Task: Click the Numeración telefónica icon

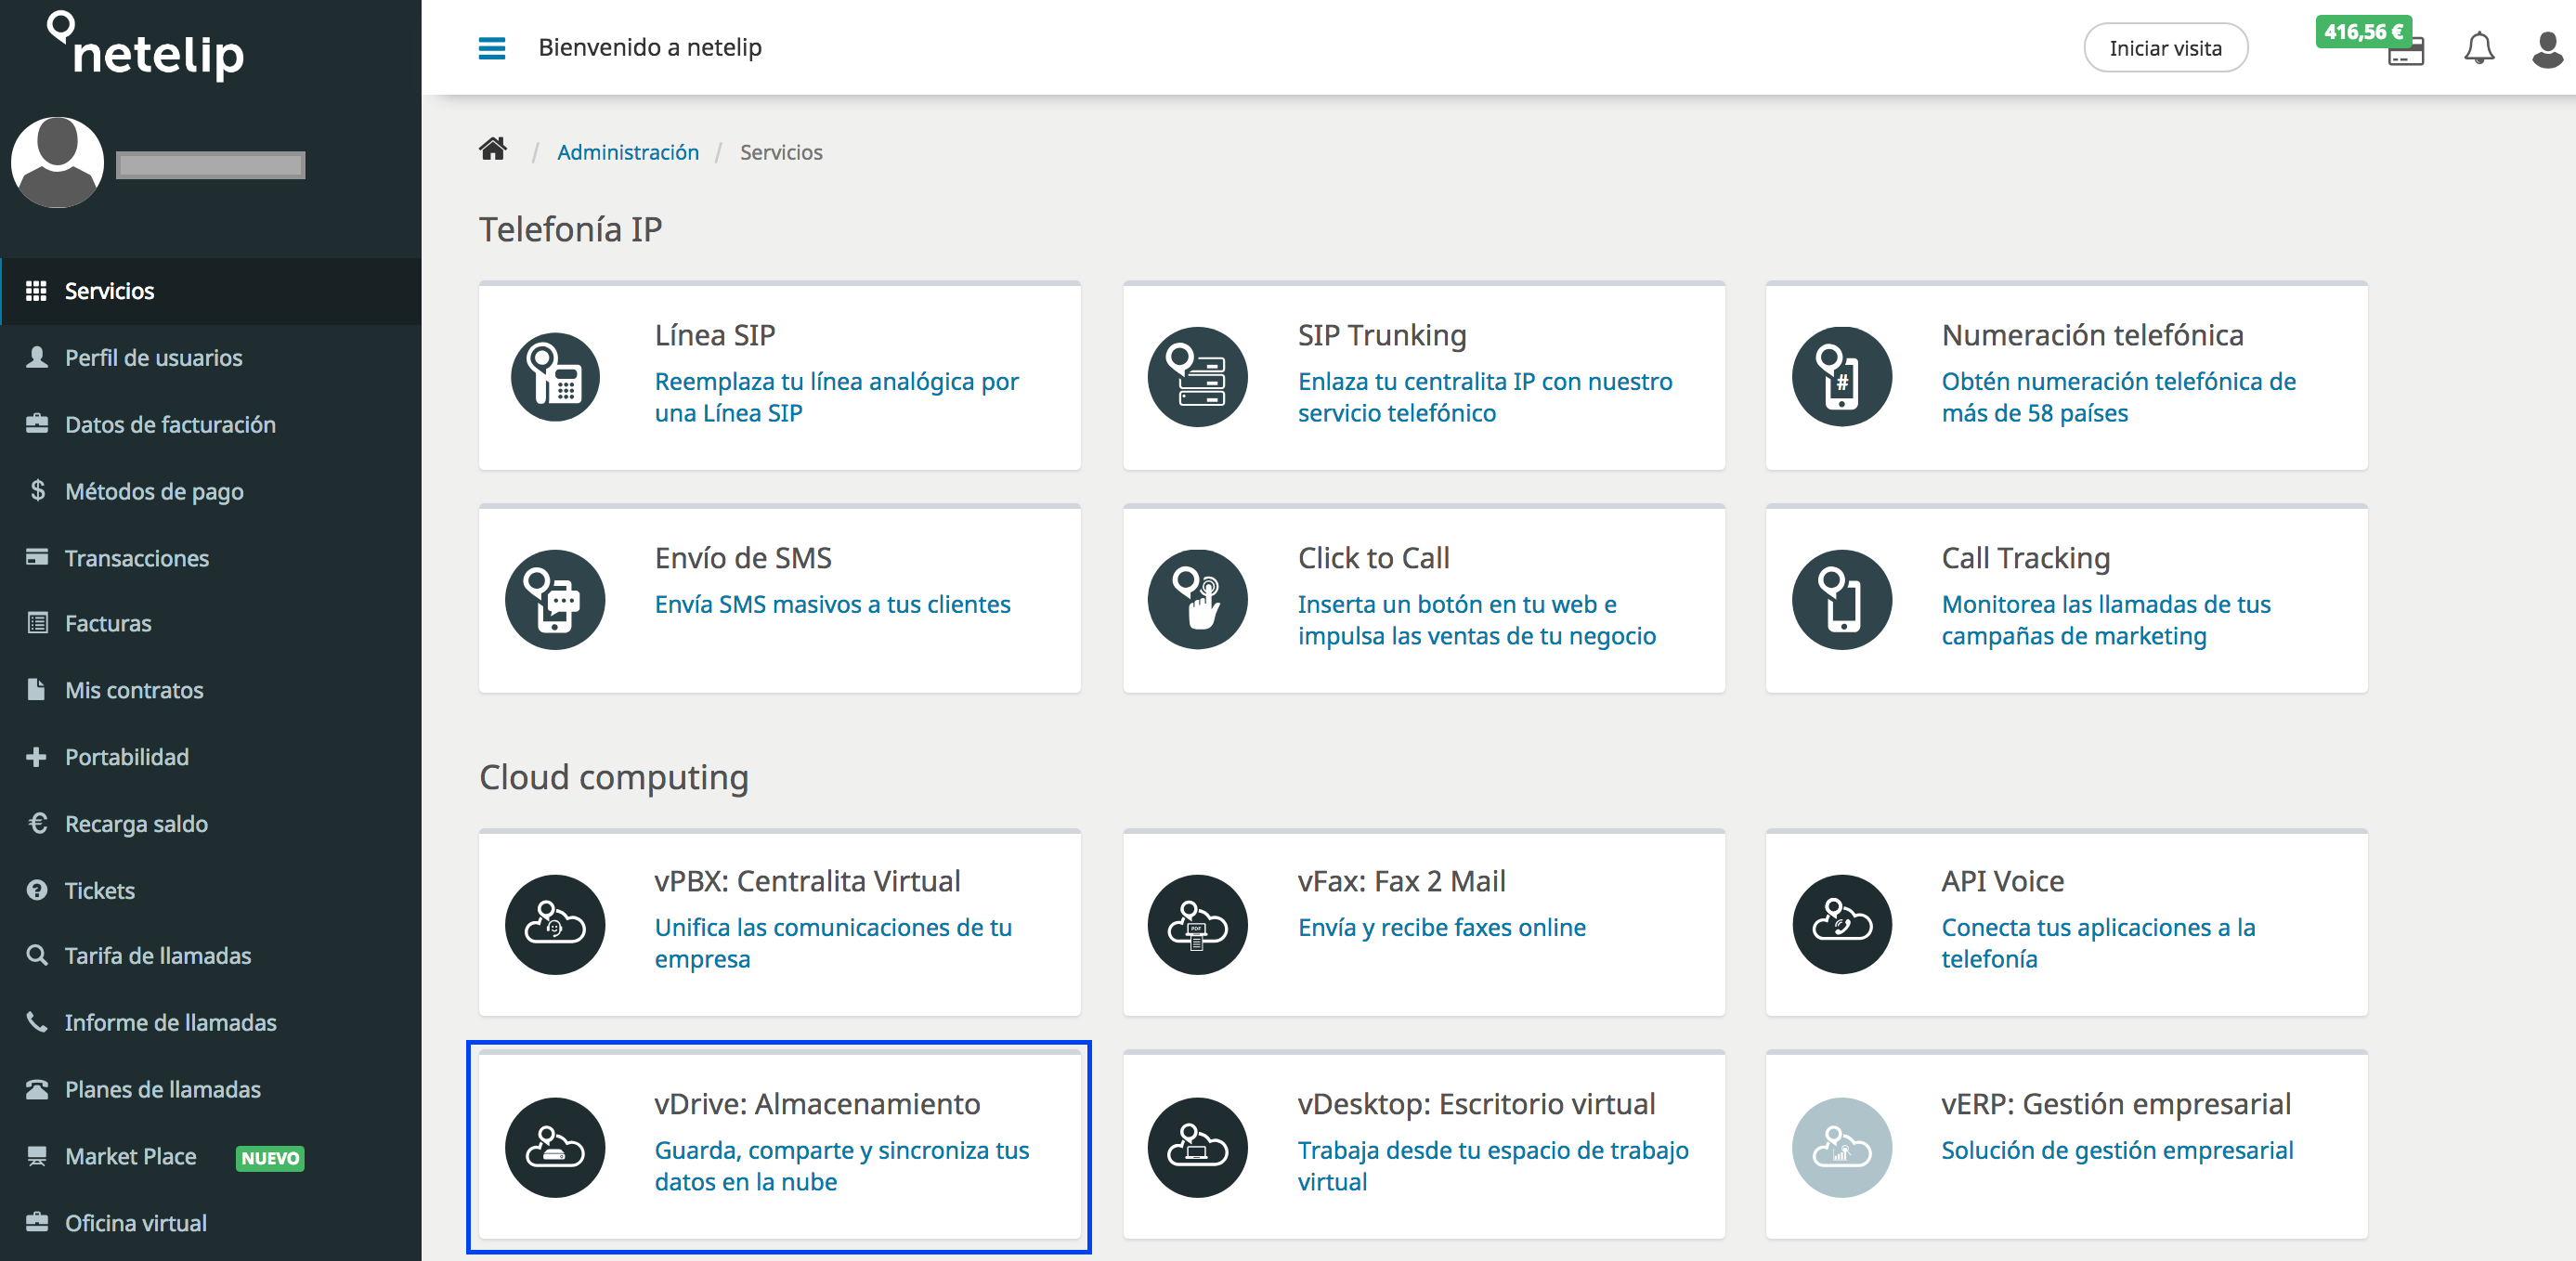Action: [1841, 377]
